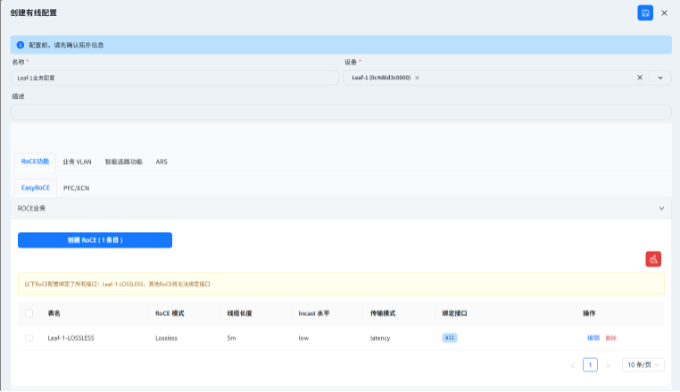Focus the name input field
680x392 pixels.
click(x=175, y=78)
